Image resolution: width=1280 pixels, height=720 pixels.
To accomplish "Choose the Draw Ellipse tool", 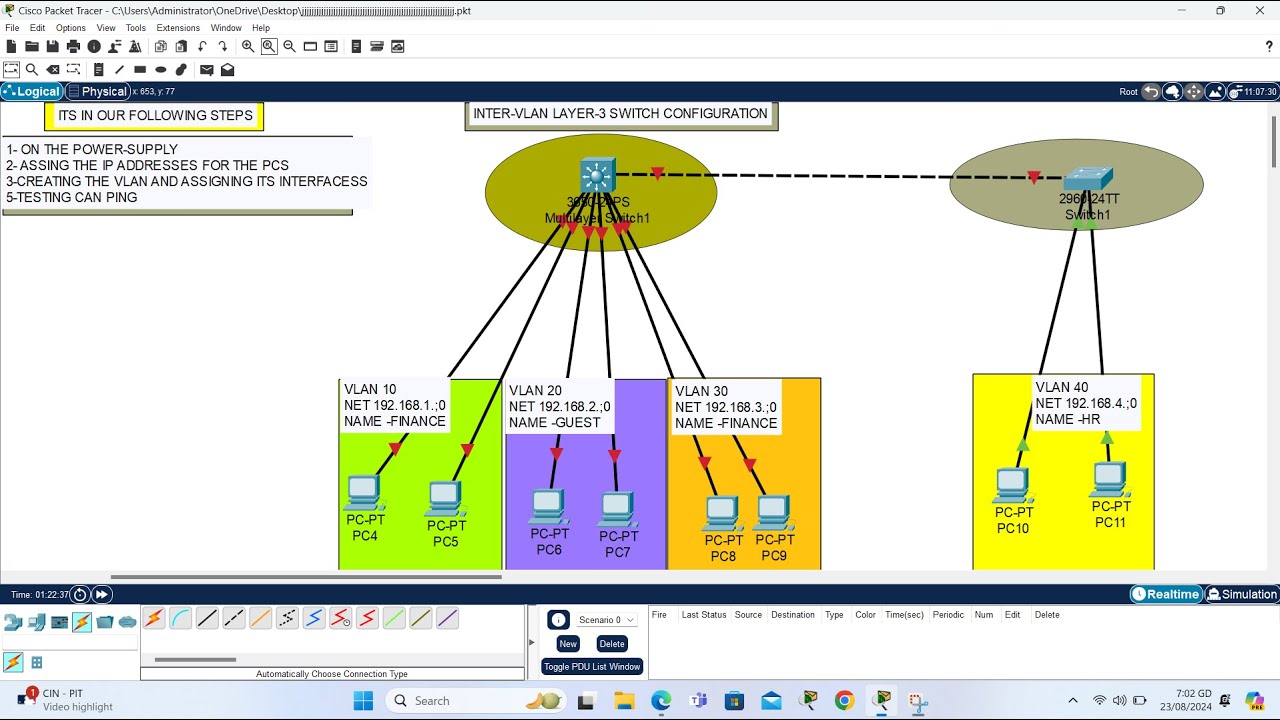I will 160,70.
